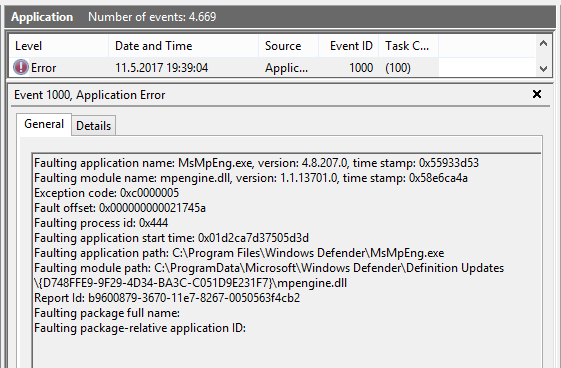Click the 'Faulting process id: 0x444' line
The height and width of the screenshot is (368, 561).
pyautogui.click(x=101, y=223)
